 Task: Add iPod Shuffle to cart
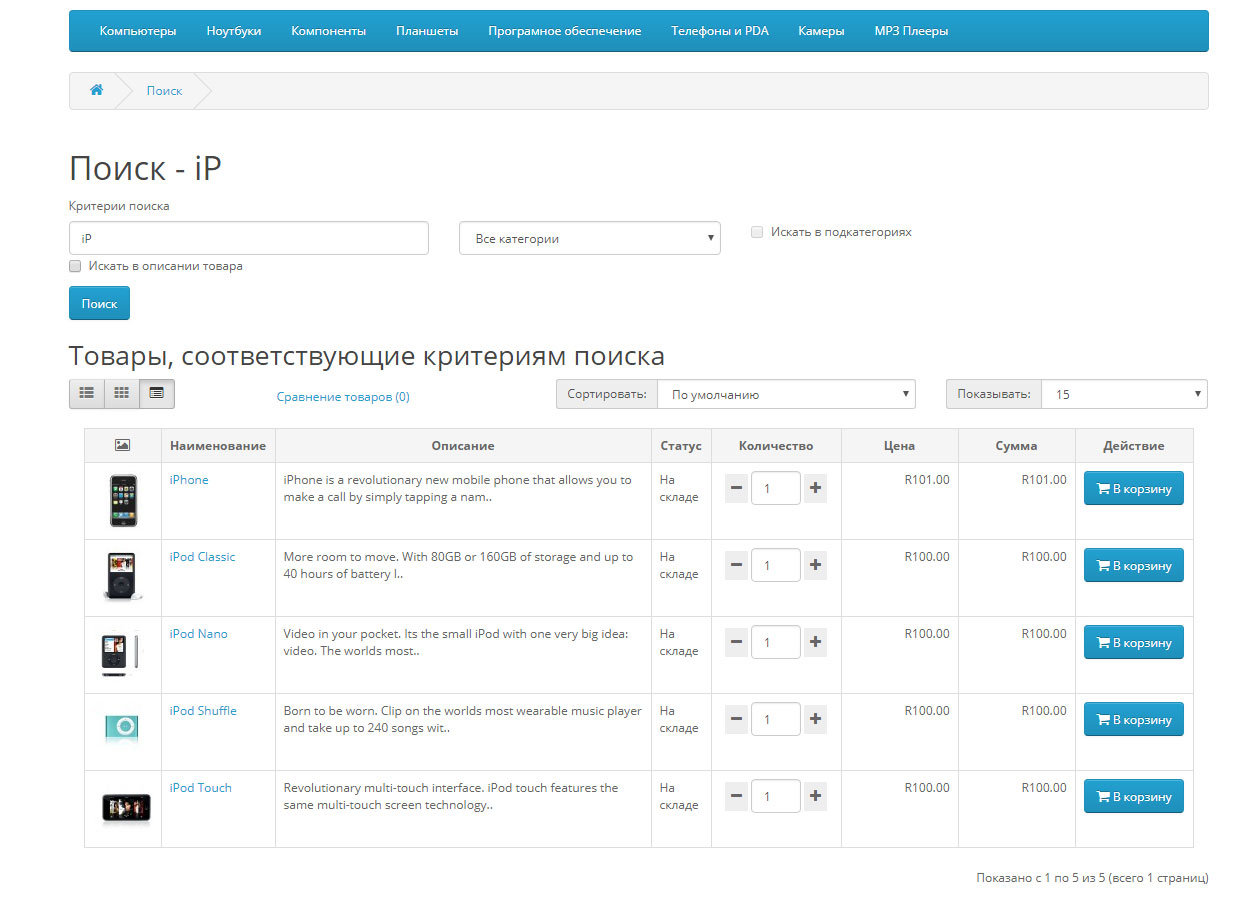pos(1134,719)
